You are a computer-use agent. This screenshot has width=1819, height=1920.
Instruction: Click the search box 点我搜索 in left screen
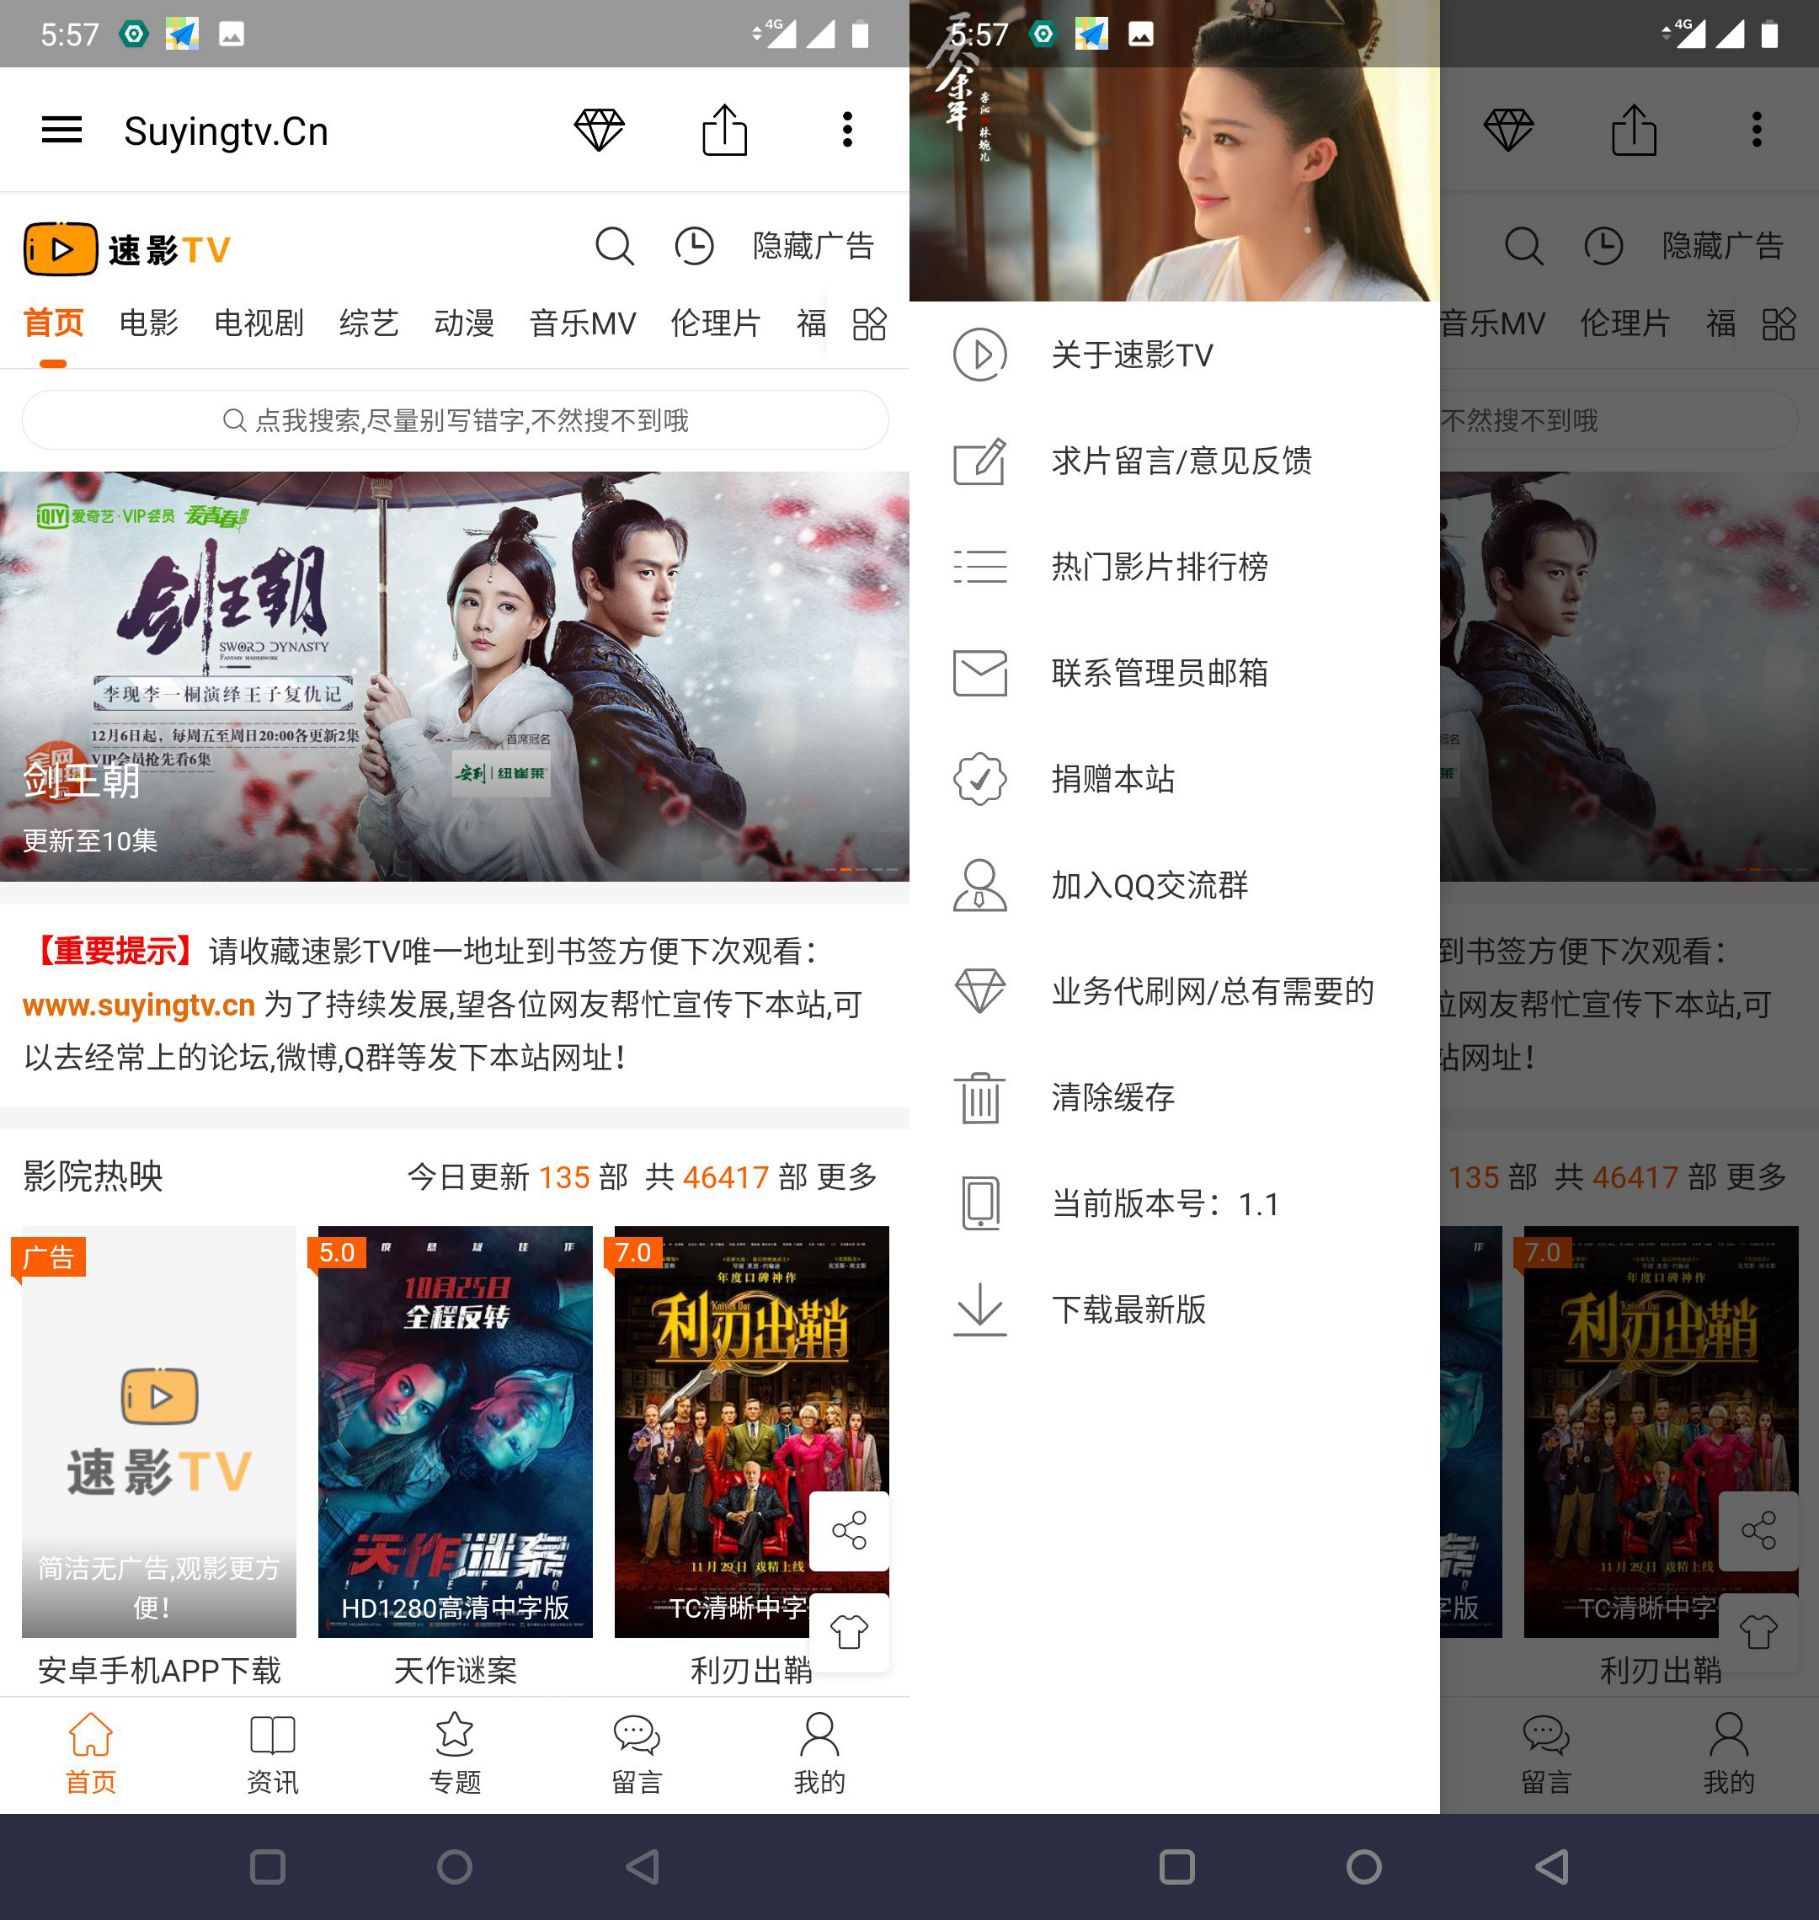[455, 420]
